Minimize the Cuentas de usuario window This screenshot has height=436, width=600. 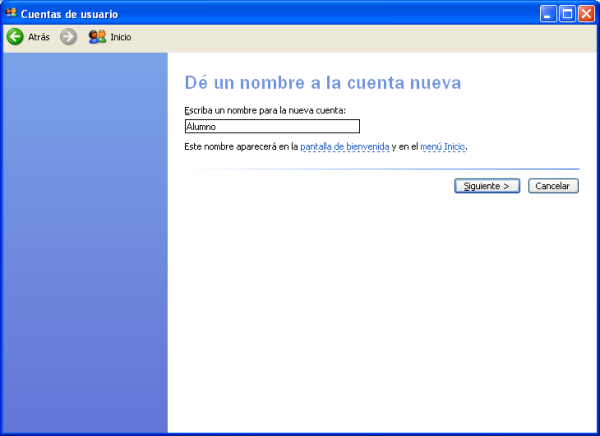[548, 14]
